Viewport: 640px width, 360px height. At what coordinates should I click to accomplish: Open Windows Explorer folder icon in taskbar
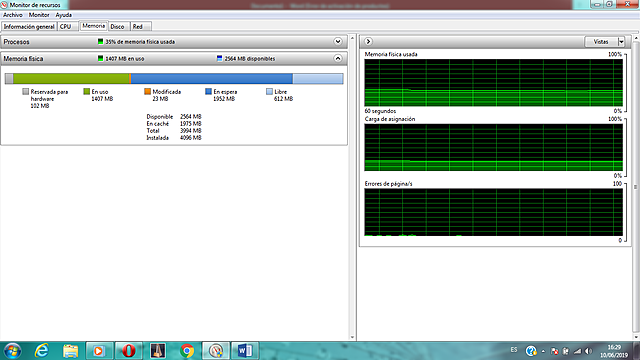(70, 351)
